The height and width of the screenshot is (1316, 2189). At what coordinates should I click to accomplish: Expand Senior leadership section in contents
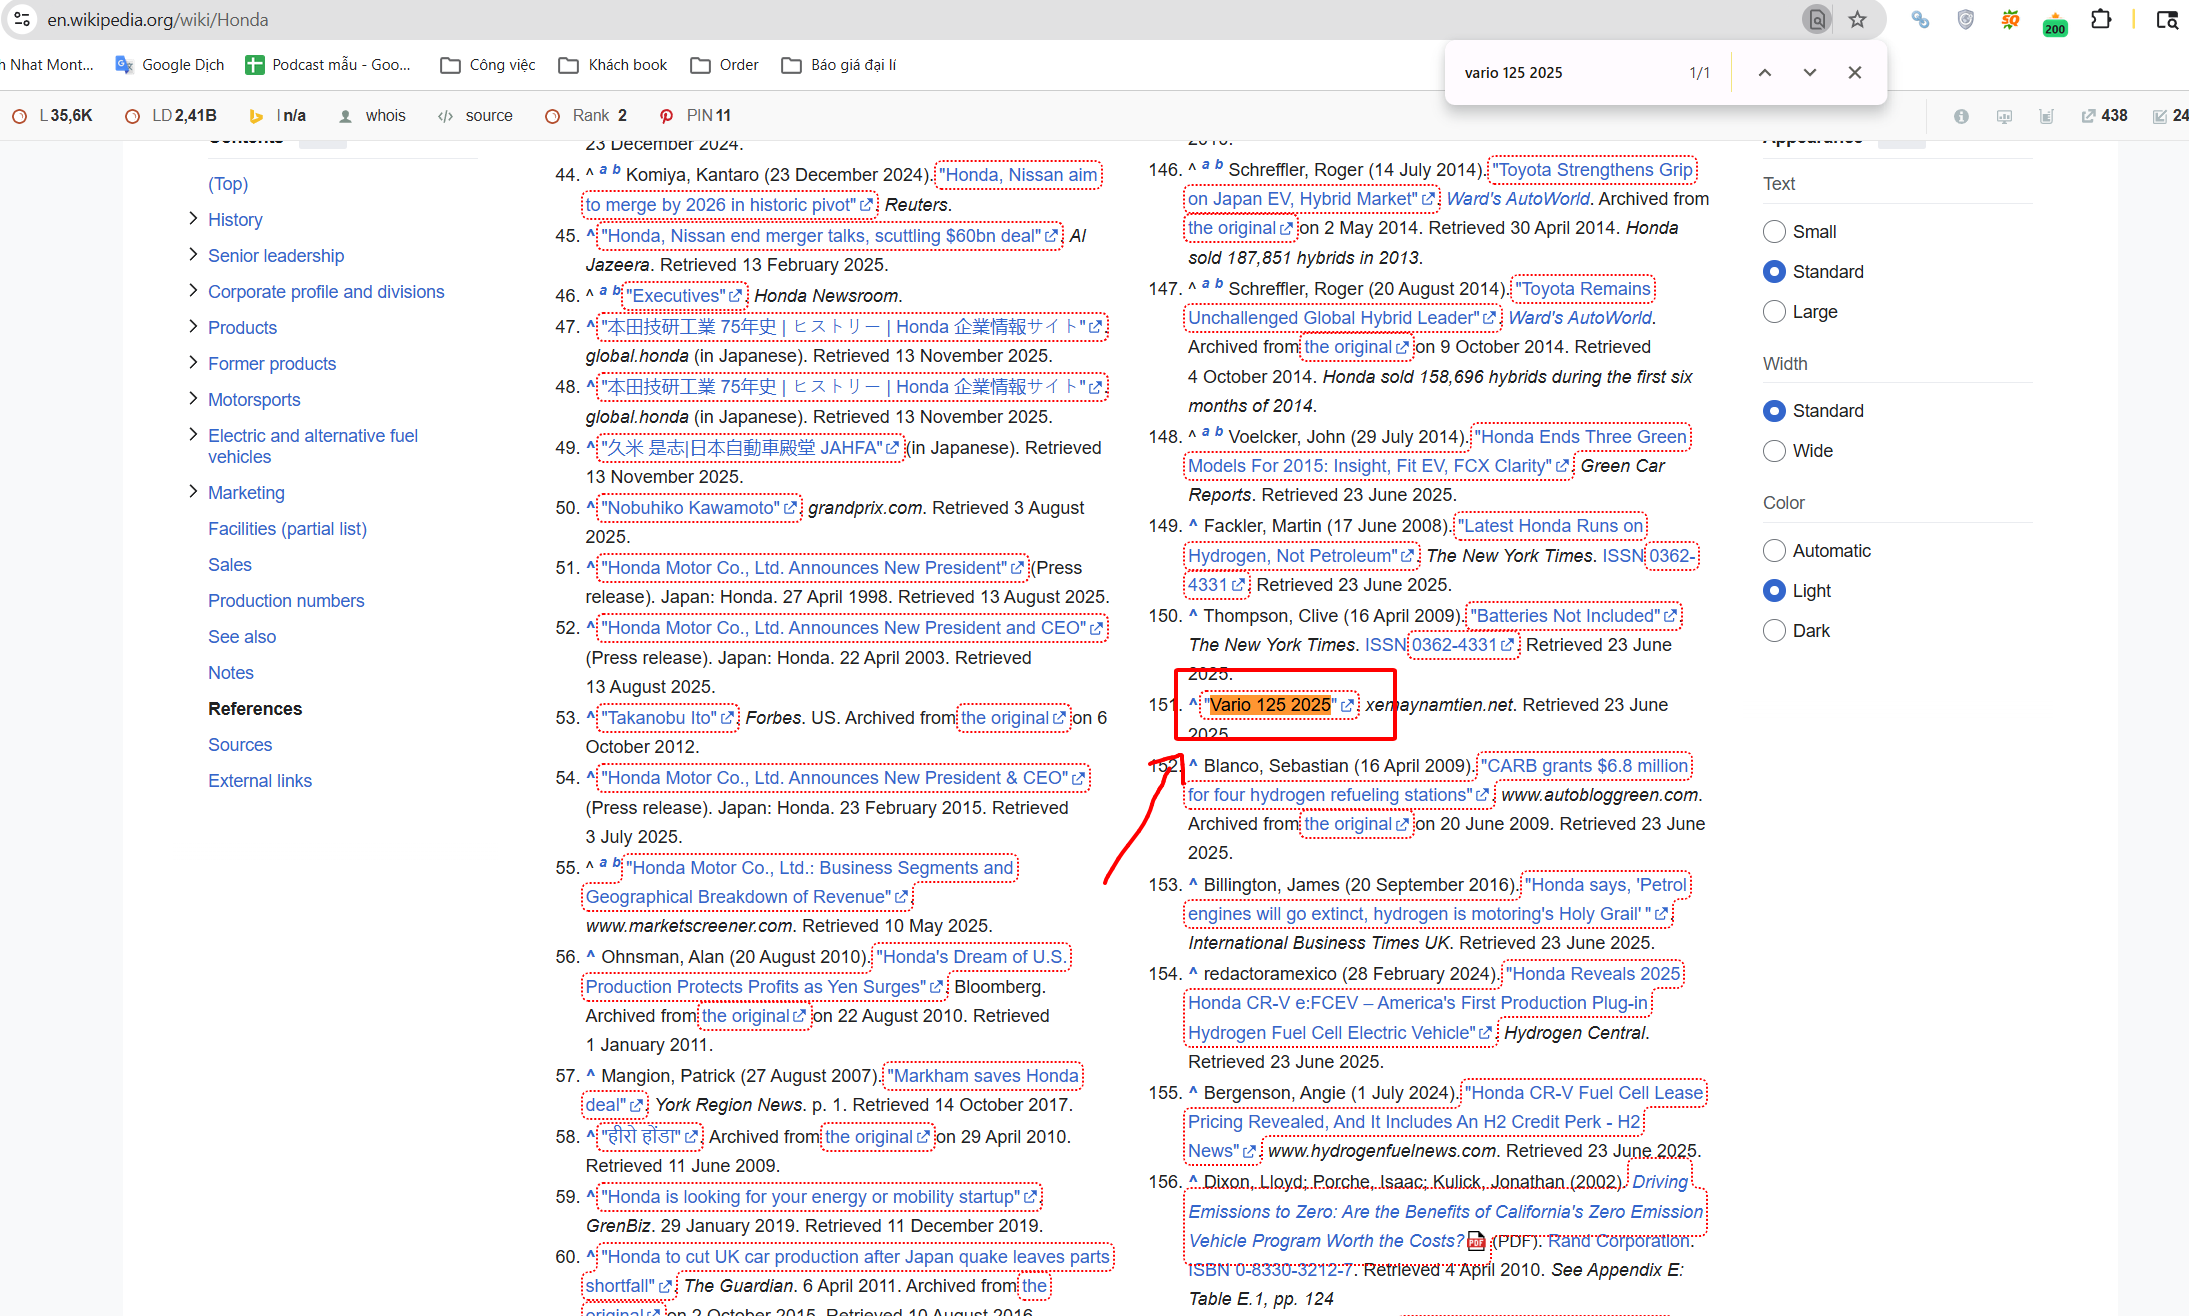coord(192,255)
